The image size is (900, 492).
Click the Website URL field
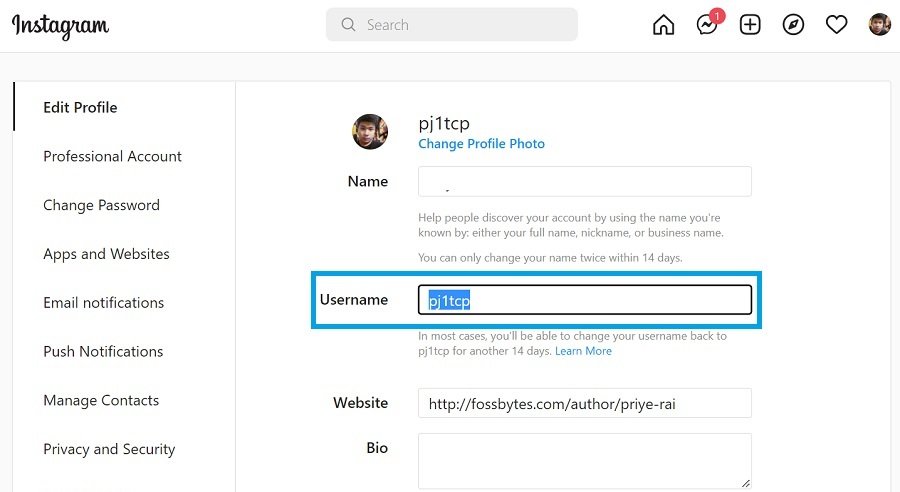point(585,403)
